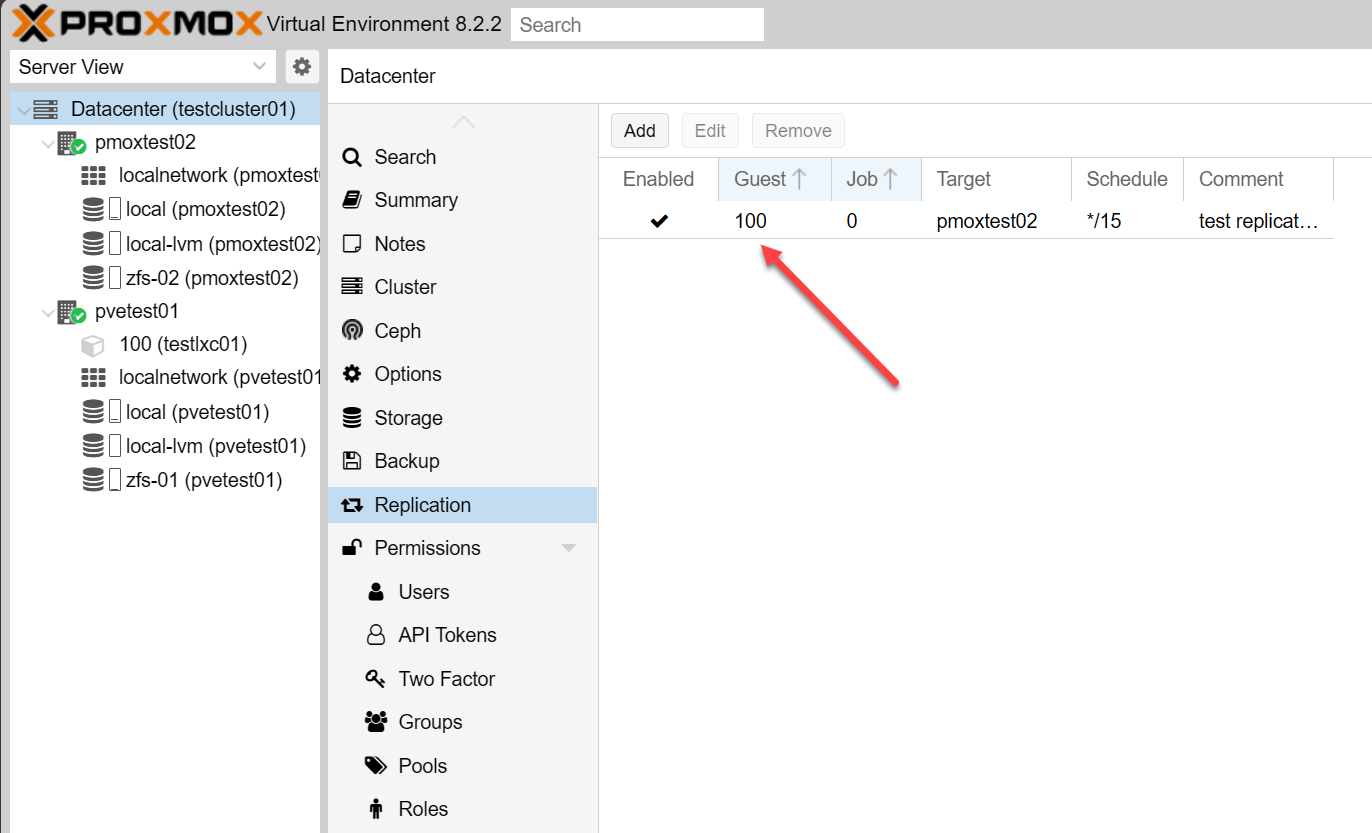Click the Search magnifier icon in menu
1372x833 pixels.
pyautogui.click(x=352, y=157)
